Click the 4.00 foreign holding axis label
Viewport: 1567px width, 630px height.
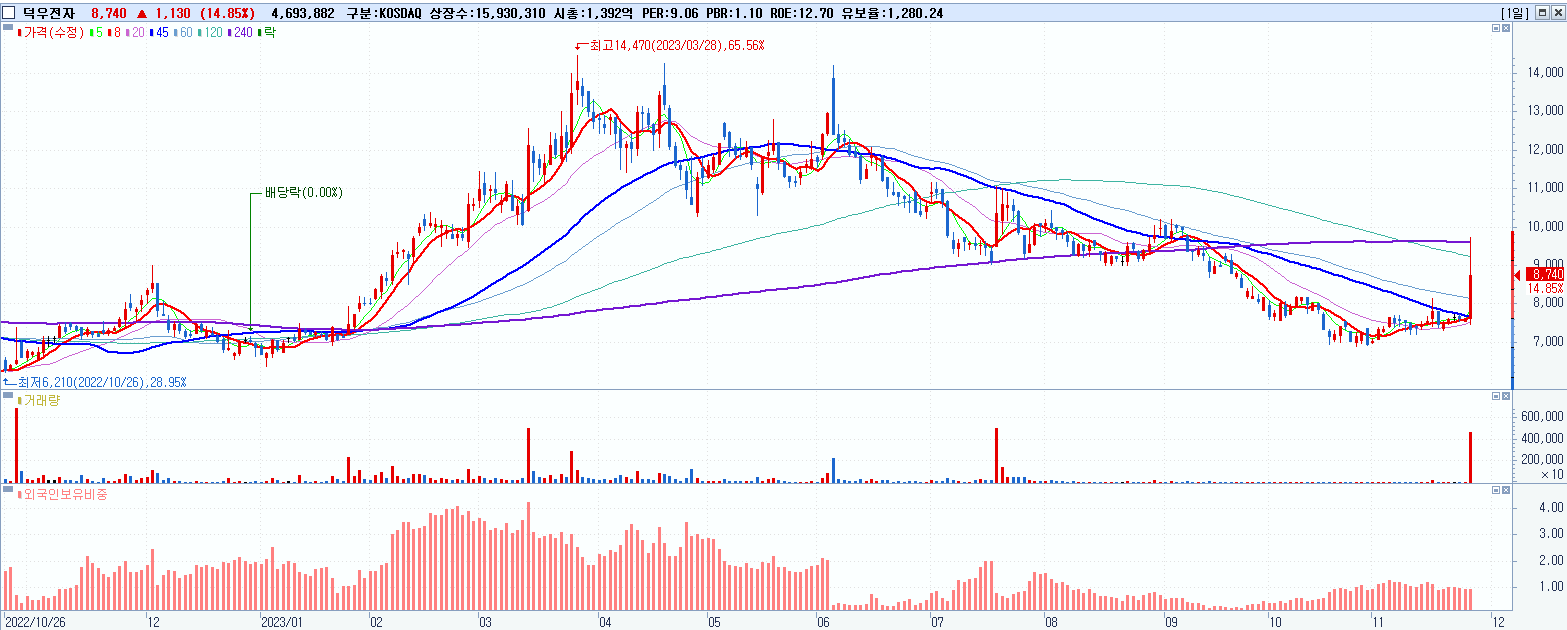1551,508
